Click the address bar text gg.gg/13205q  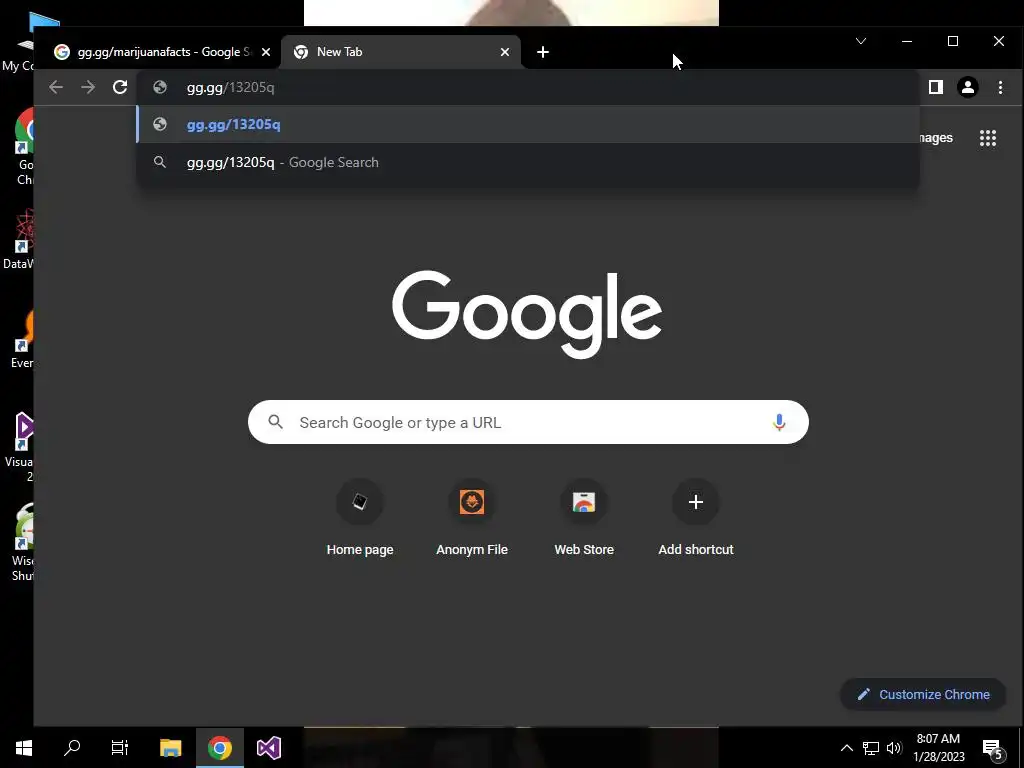231,88
